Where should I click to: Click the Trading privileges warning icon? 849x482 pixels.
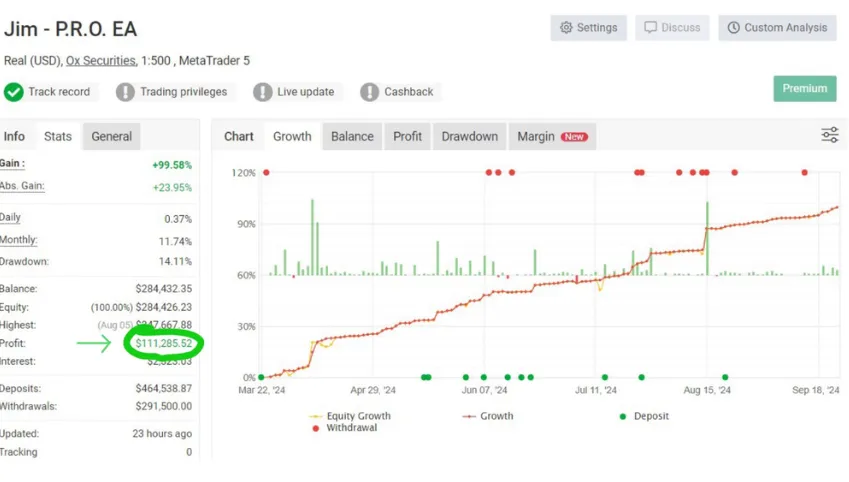tap(125, 92)
